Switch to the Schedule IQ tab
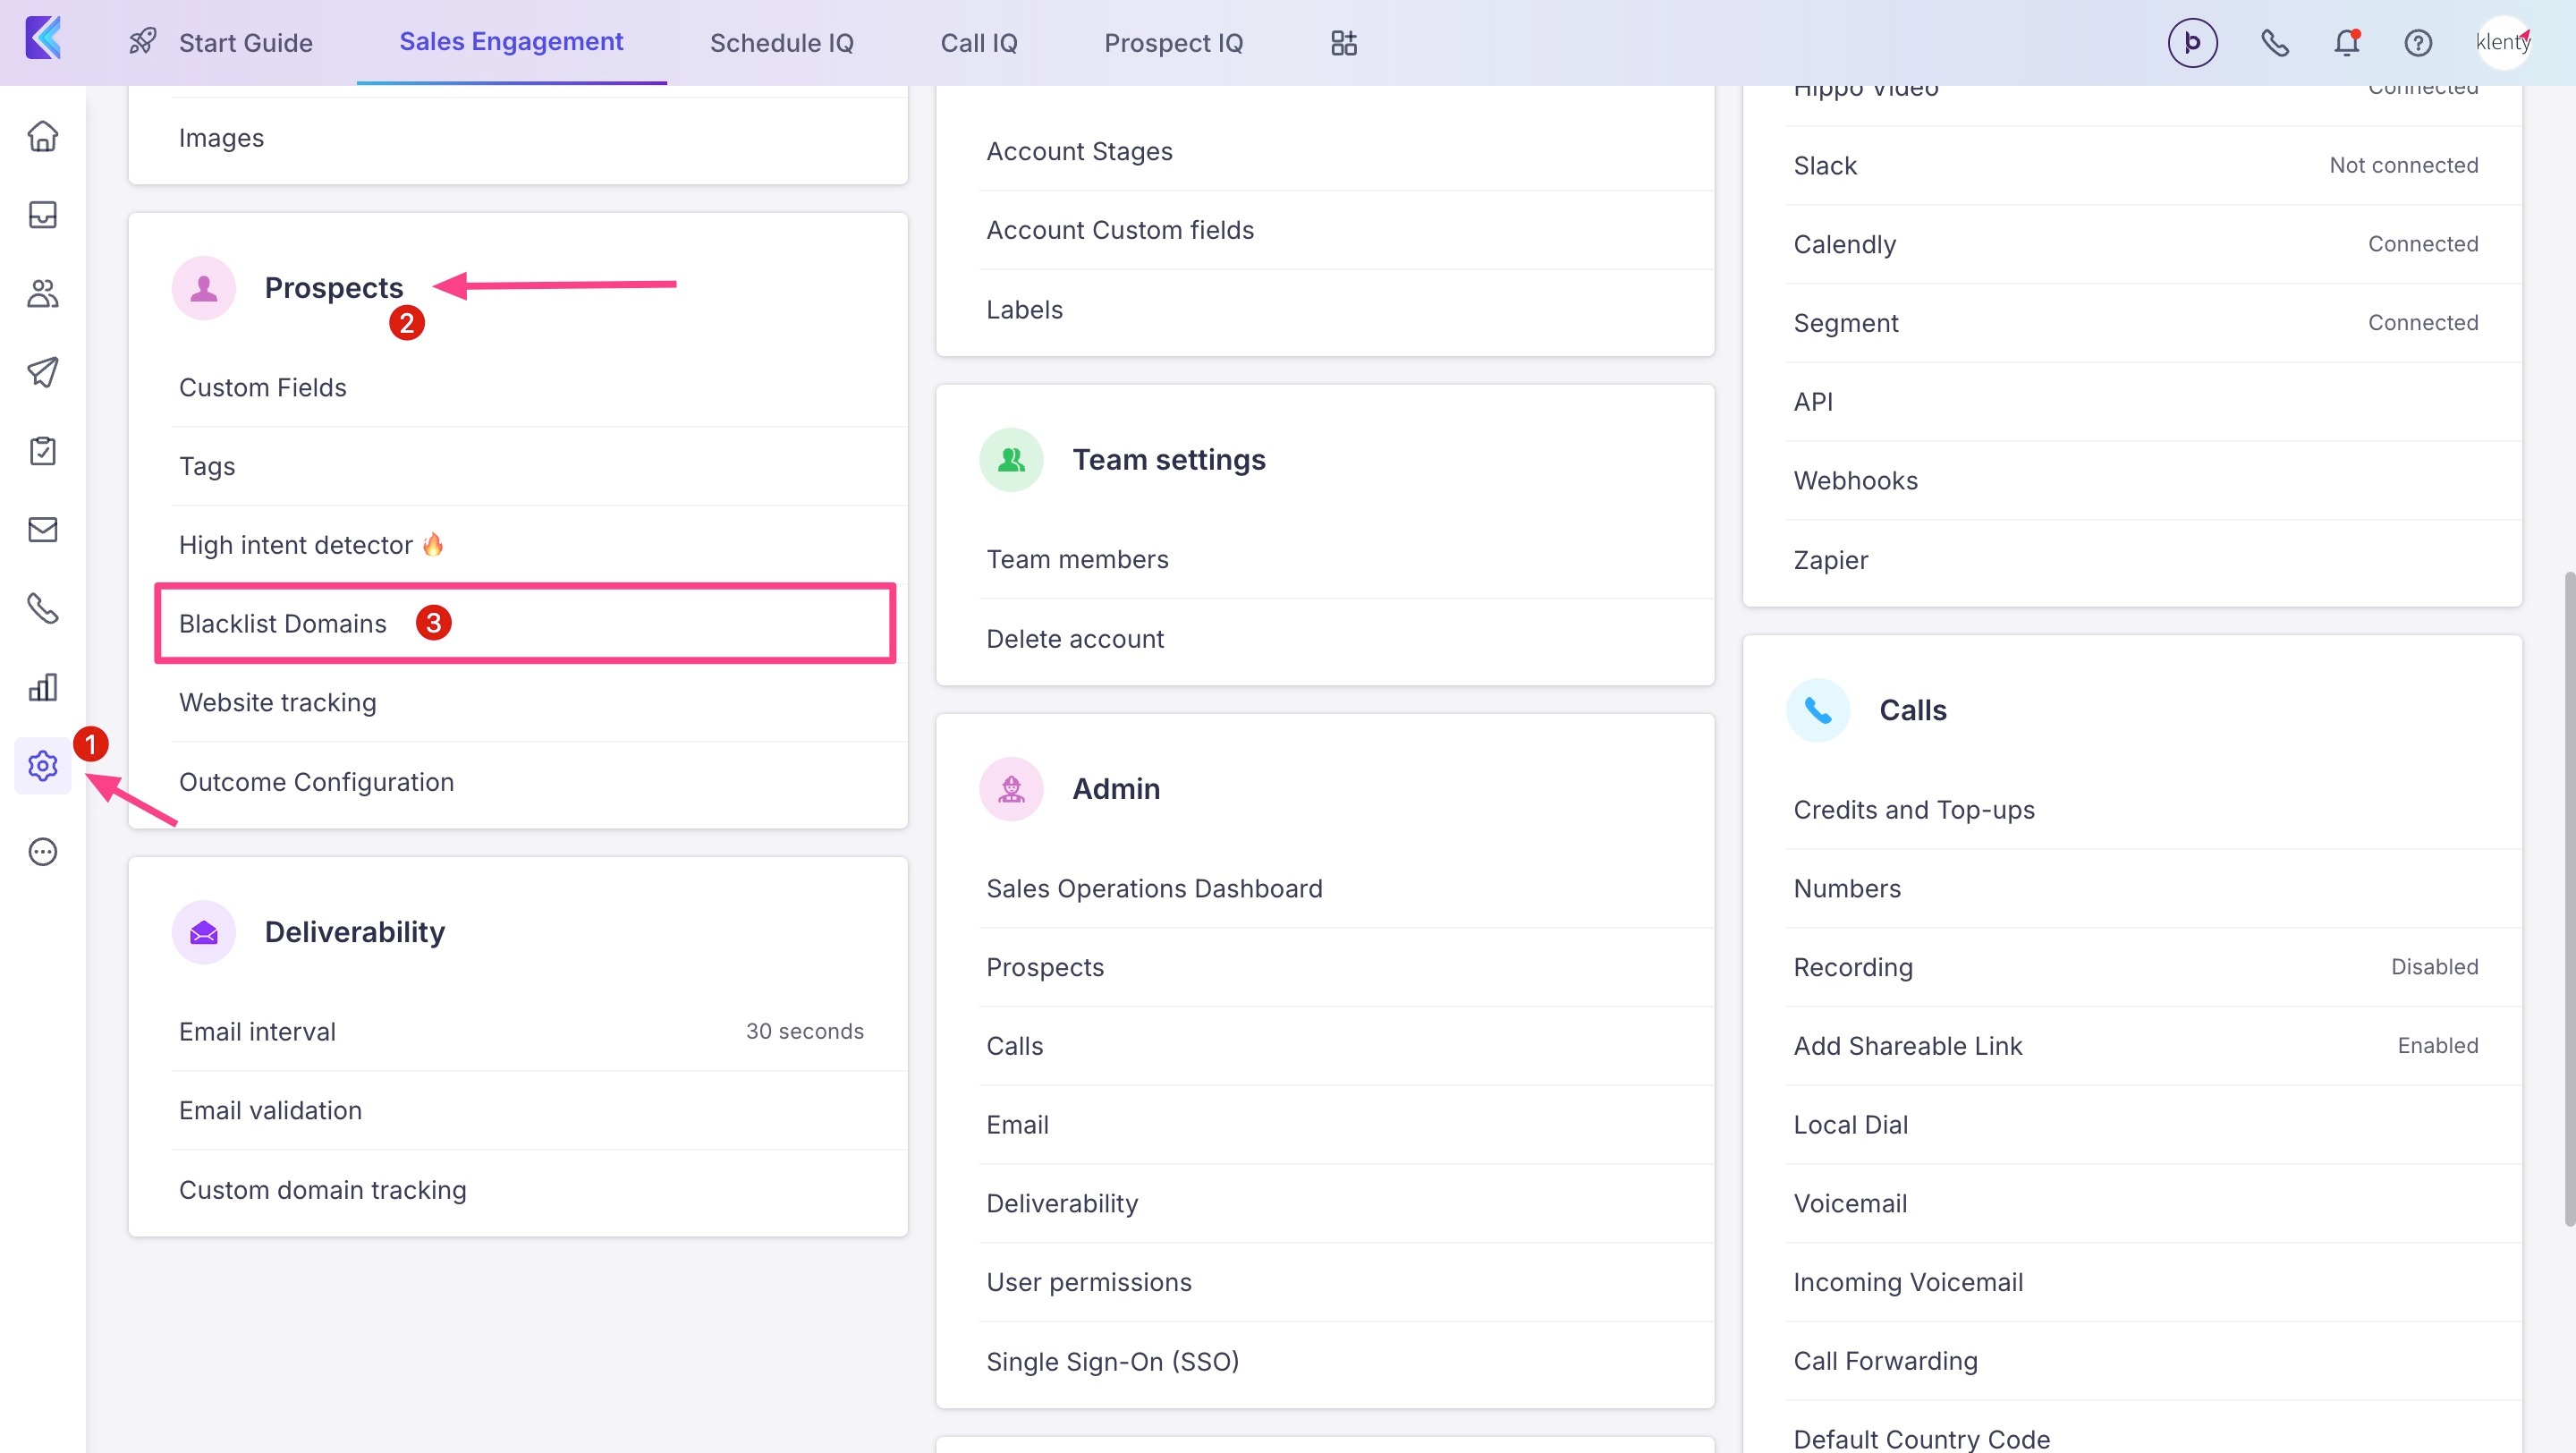 tap(781, 43)
